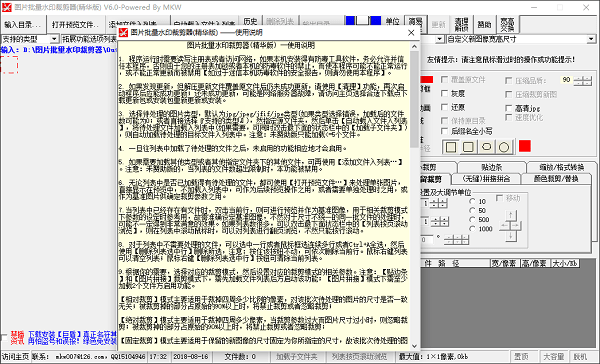The height and width of the screenshot is (364, 600).
Task: Click the white color swatch in toolbar
Action: click(x=362, y=21)
